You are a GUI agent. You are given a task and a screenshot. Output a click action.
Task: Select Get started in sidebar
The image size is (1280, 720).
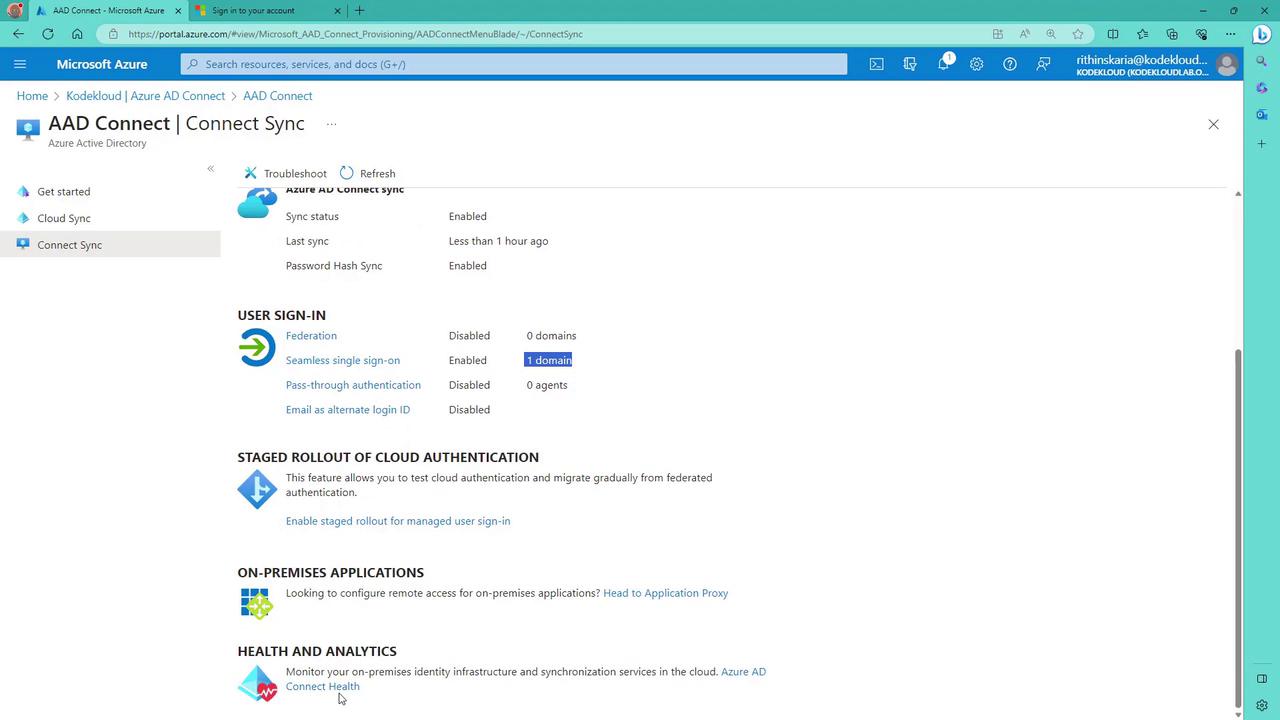point(64,191)
